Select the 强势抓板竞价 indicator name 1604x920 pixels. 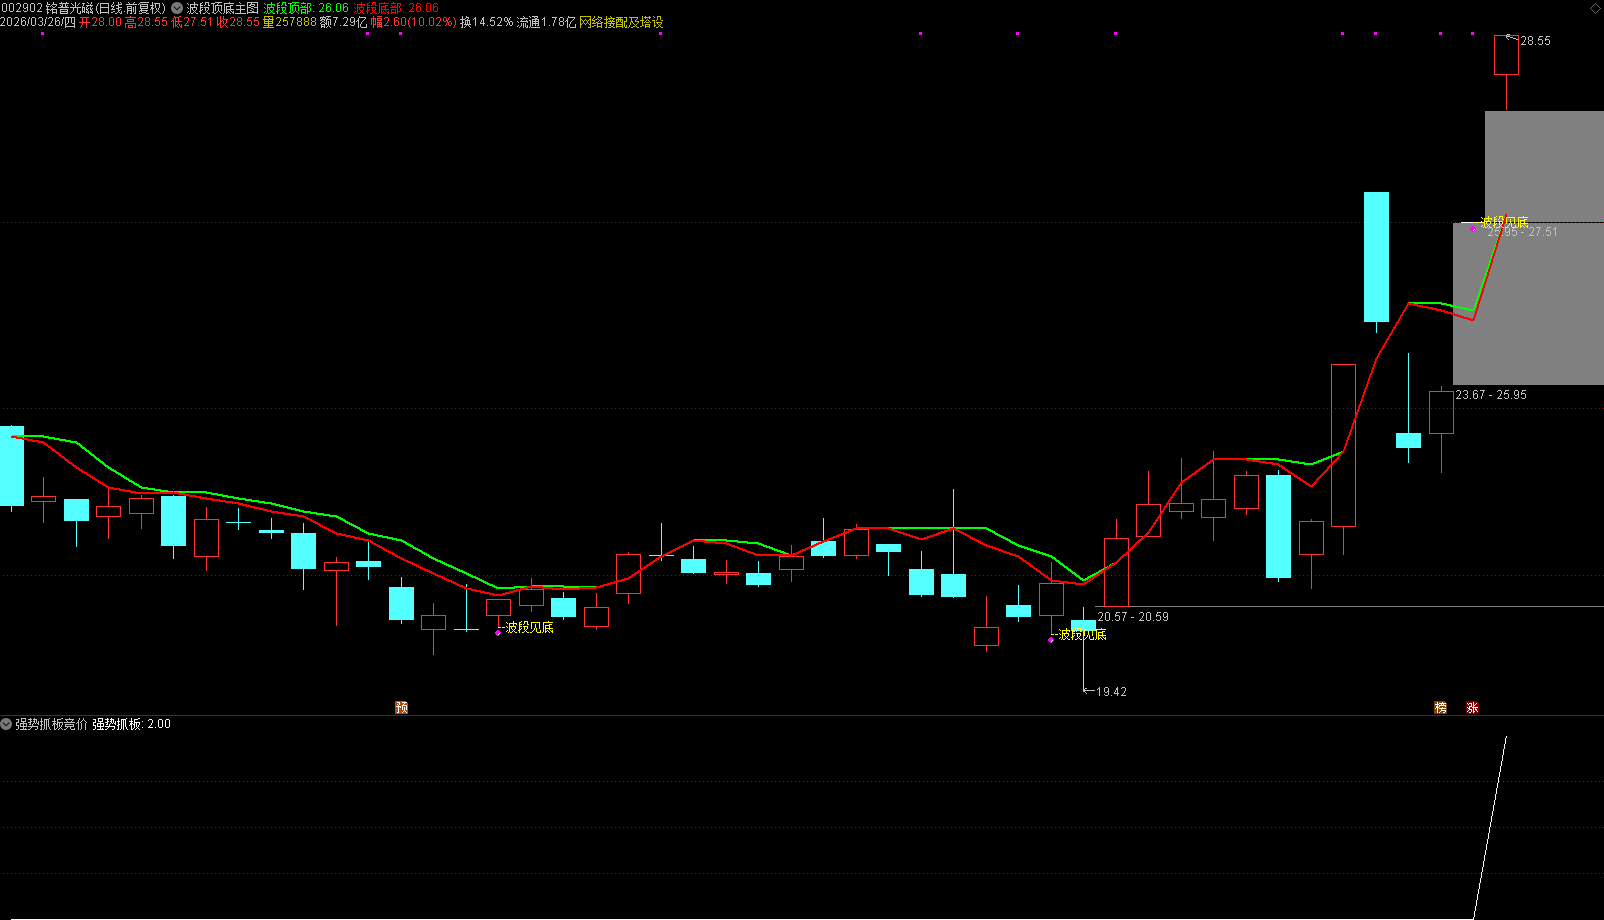click(51, 724)
